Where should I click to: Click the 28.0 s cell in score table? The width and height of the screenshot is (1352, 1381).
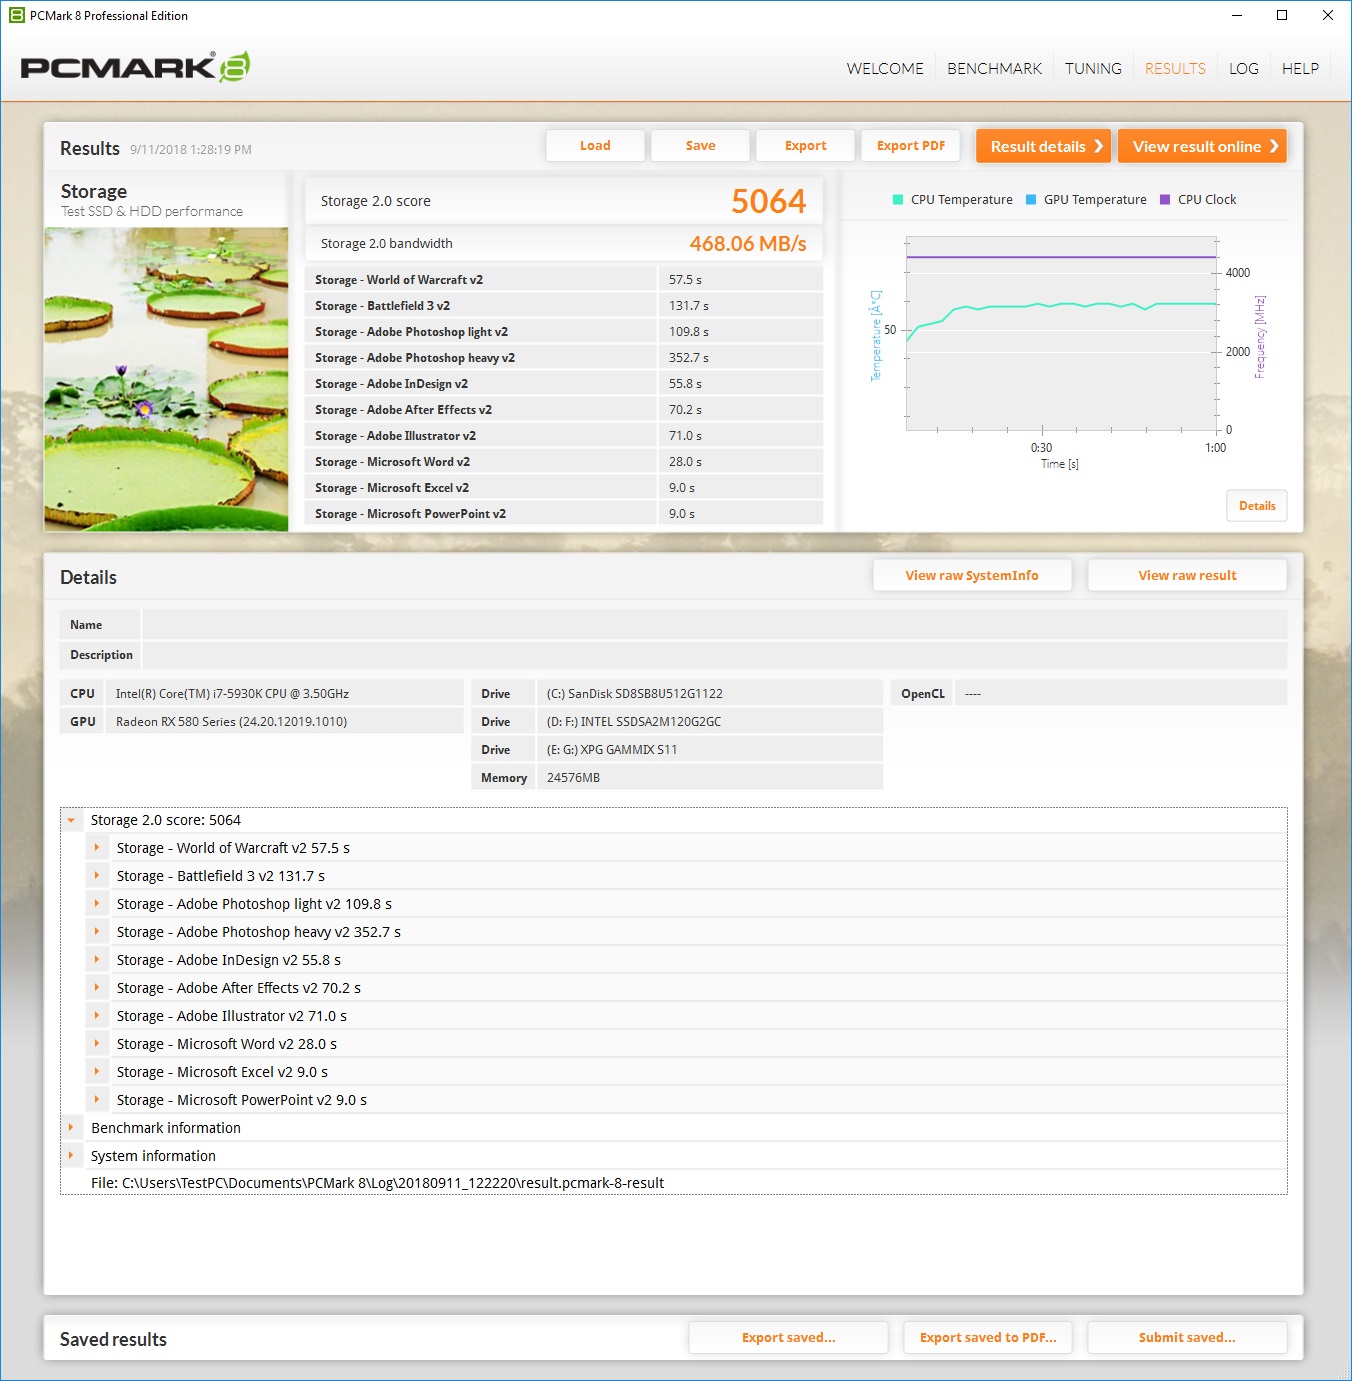[740, 462]
